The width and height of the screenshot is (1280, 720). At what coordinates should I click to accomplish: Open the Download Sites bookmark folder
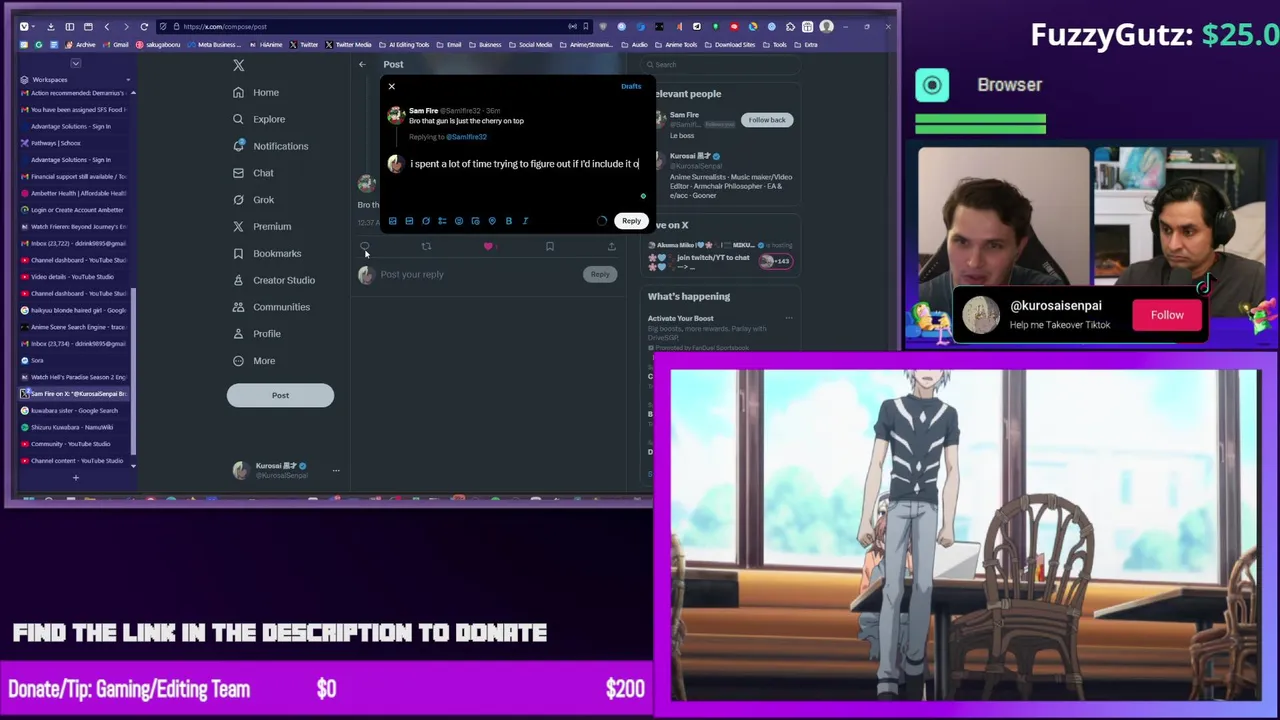point(732,45)
